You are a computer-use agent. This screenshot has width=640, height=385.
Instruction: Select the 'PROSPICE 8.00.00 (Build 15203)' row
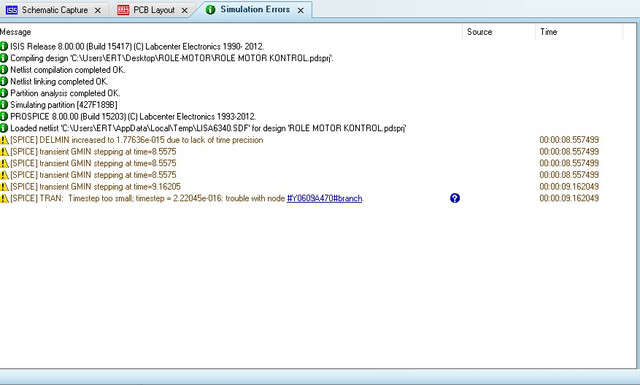[133, 116]
